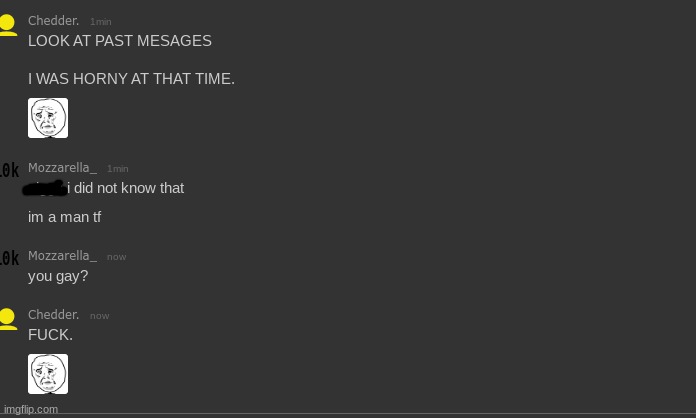
Task: Open the sad face image under 'I WAS HORNY'
Action: pyautogui.click(x=48, y=118)
